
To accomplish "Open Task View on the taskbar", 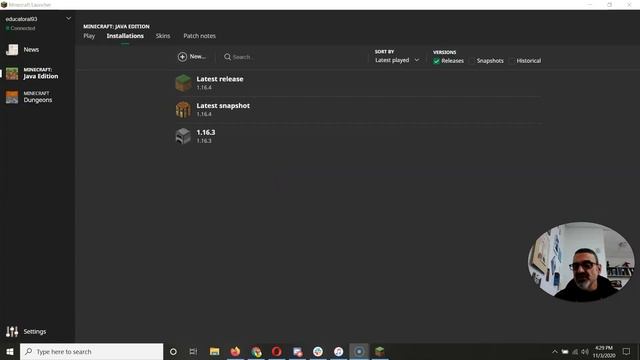I will pos(193,351).
